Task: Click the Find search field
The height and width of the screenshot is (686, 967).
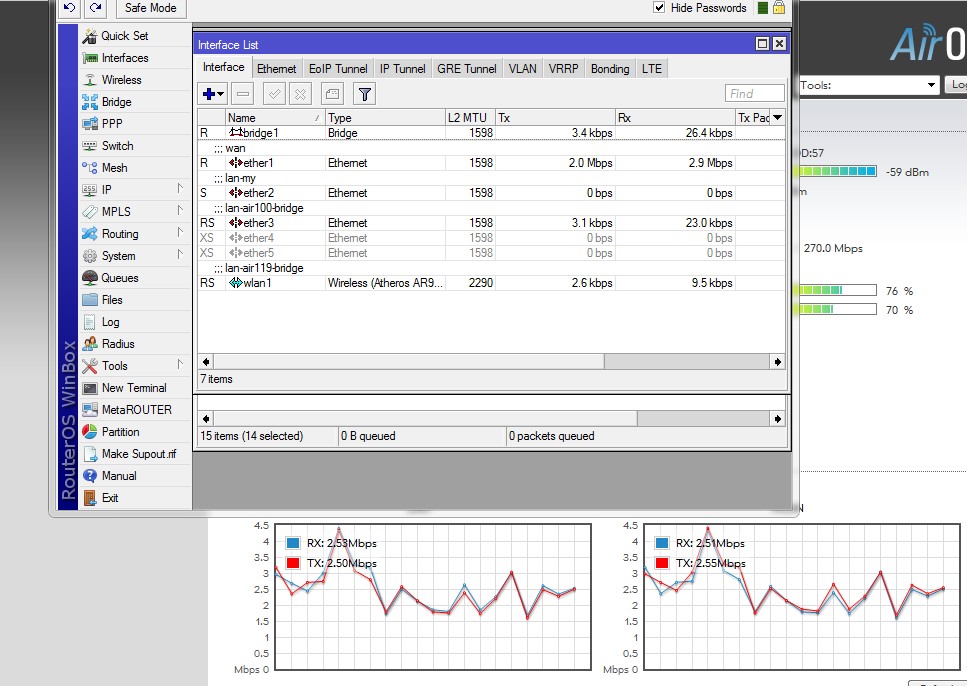Action: [x=754, y=94]
